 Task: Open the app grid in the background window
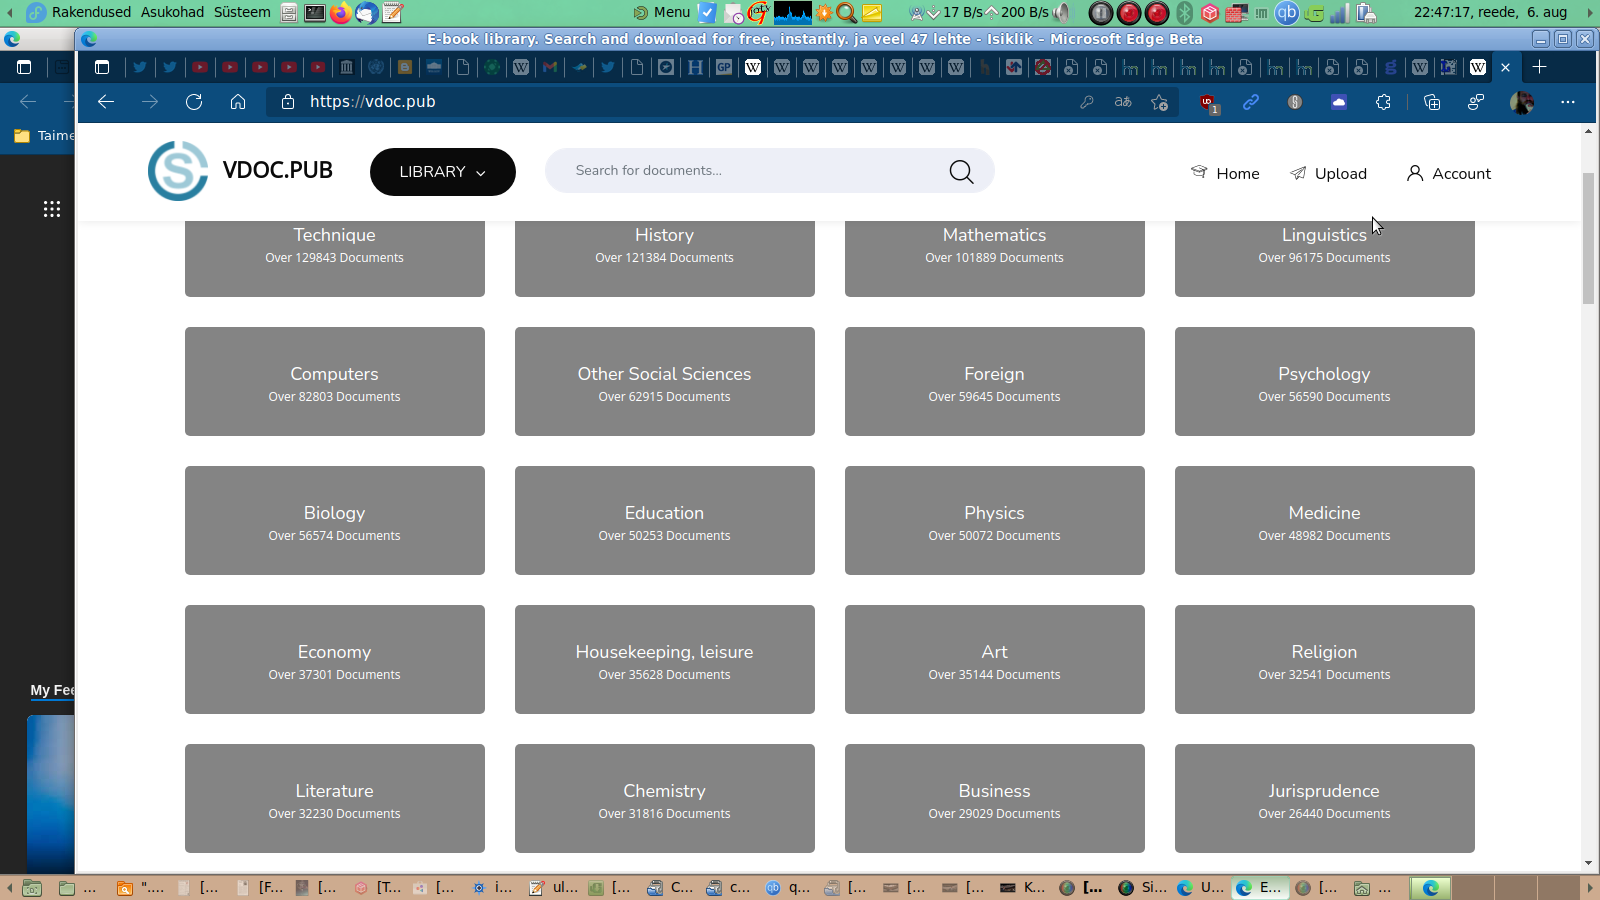click(52, 209)
